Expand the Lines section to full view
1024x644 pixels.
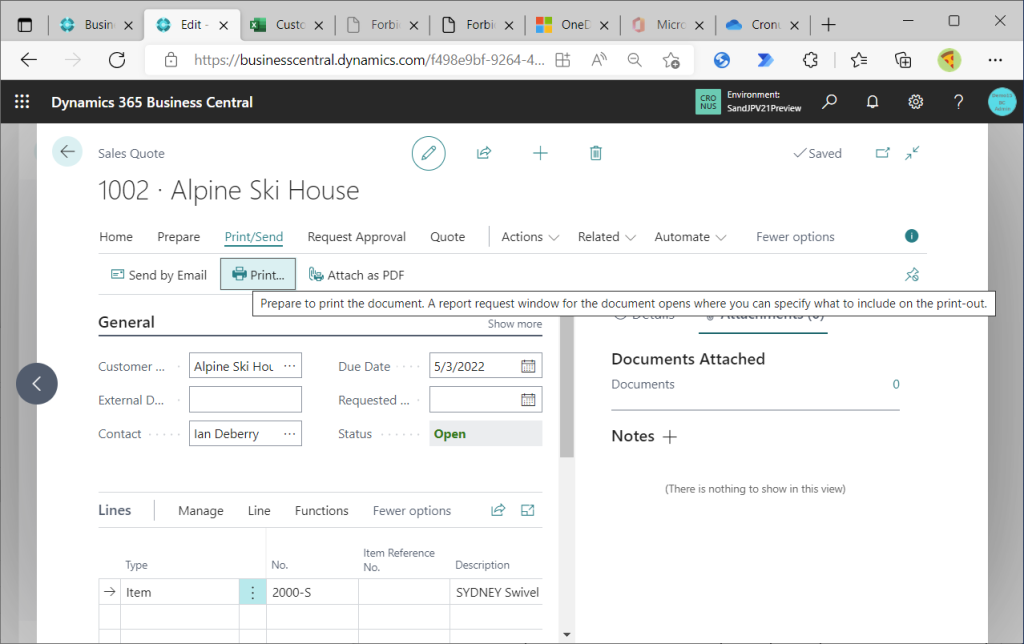pos(528,510)
